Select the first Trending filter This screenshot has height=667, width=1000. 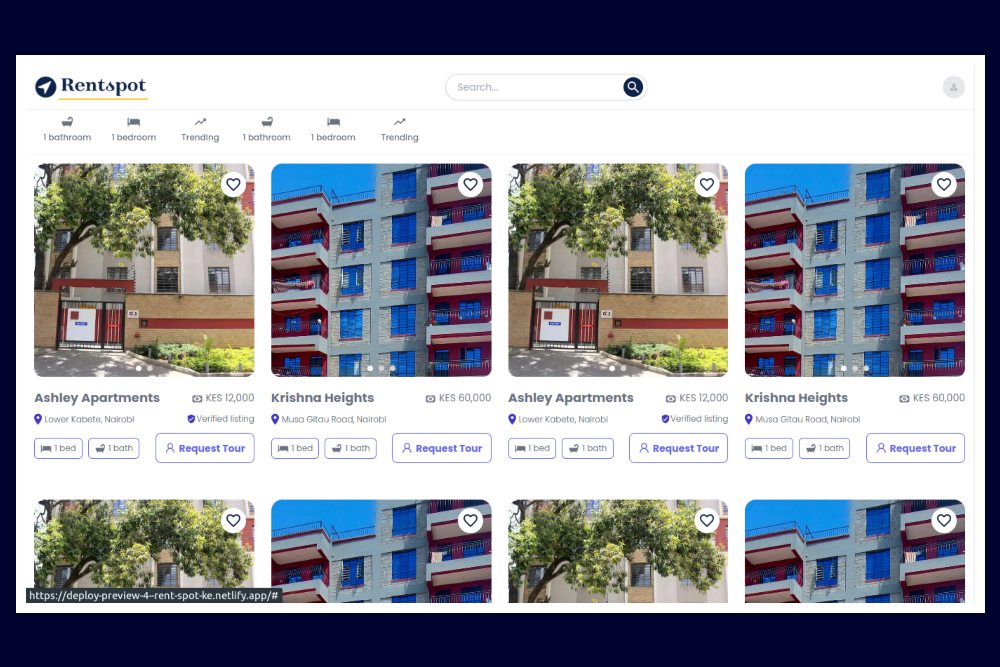coord(200,129)
